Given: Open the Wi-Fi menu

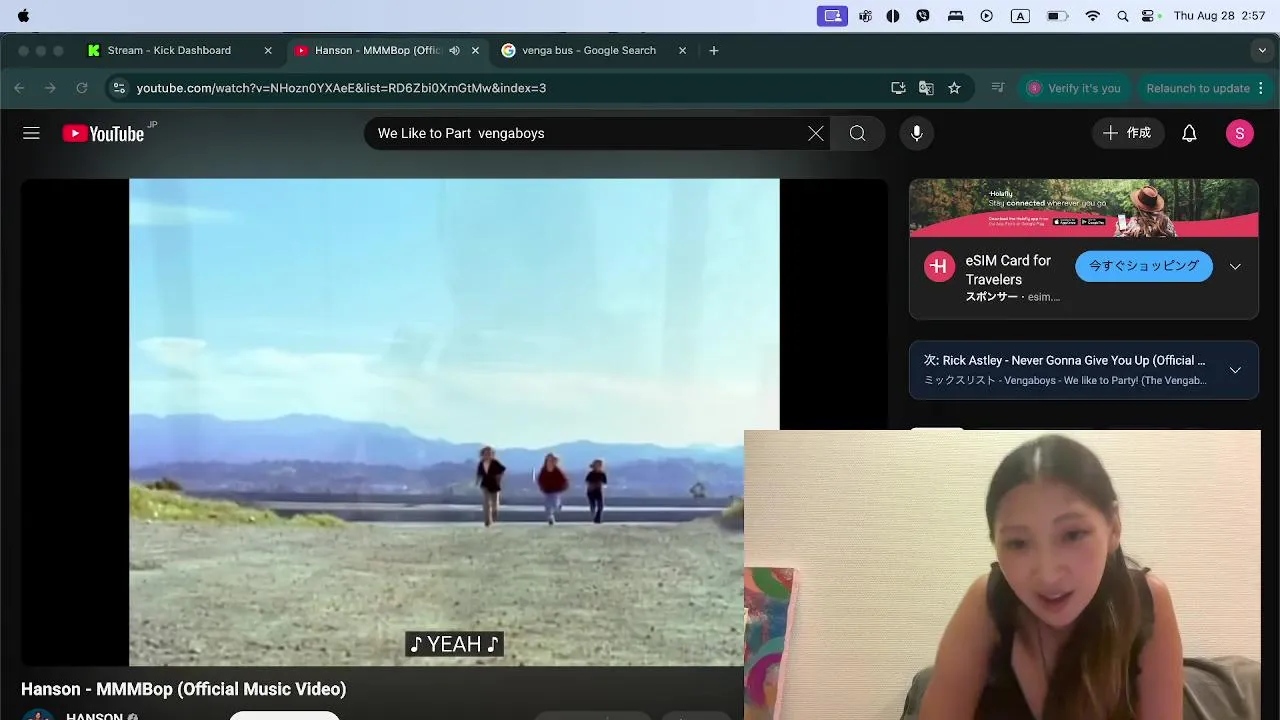Looking at the screenshot, I should coord(1093,16).
